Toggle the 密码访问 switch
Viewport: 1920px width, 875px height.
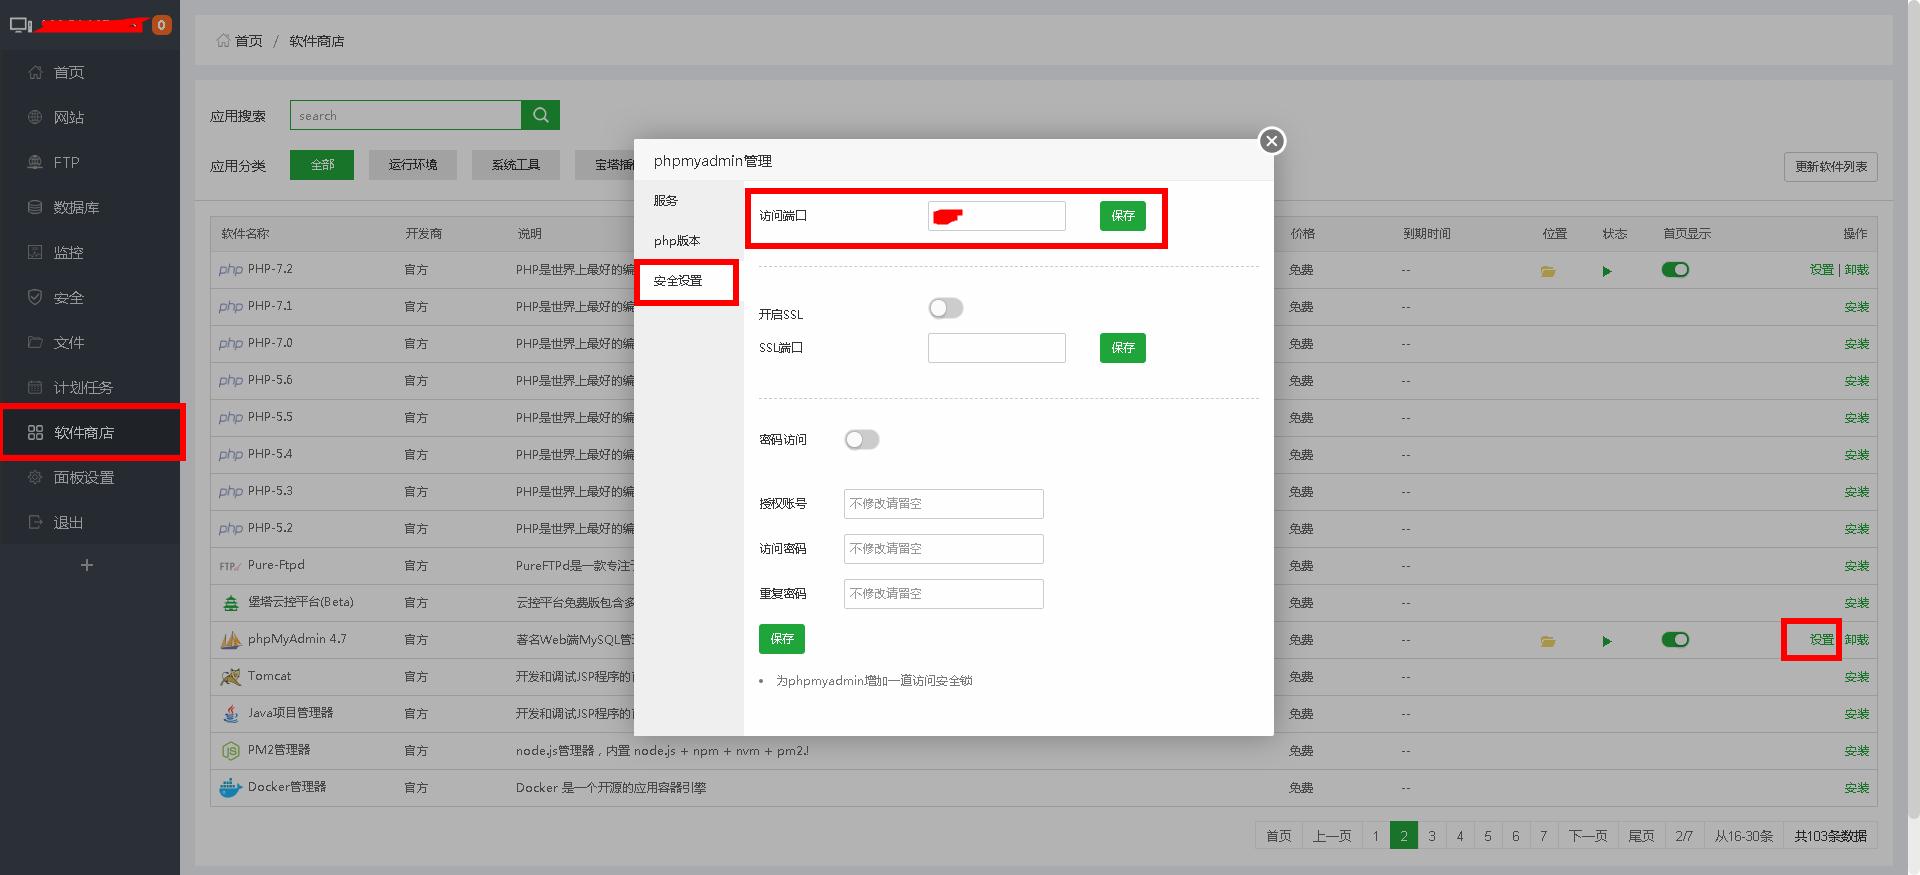[862, 439]
